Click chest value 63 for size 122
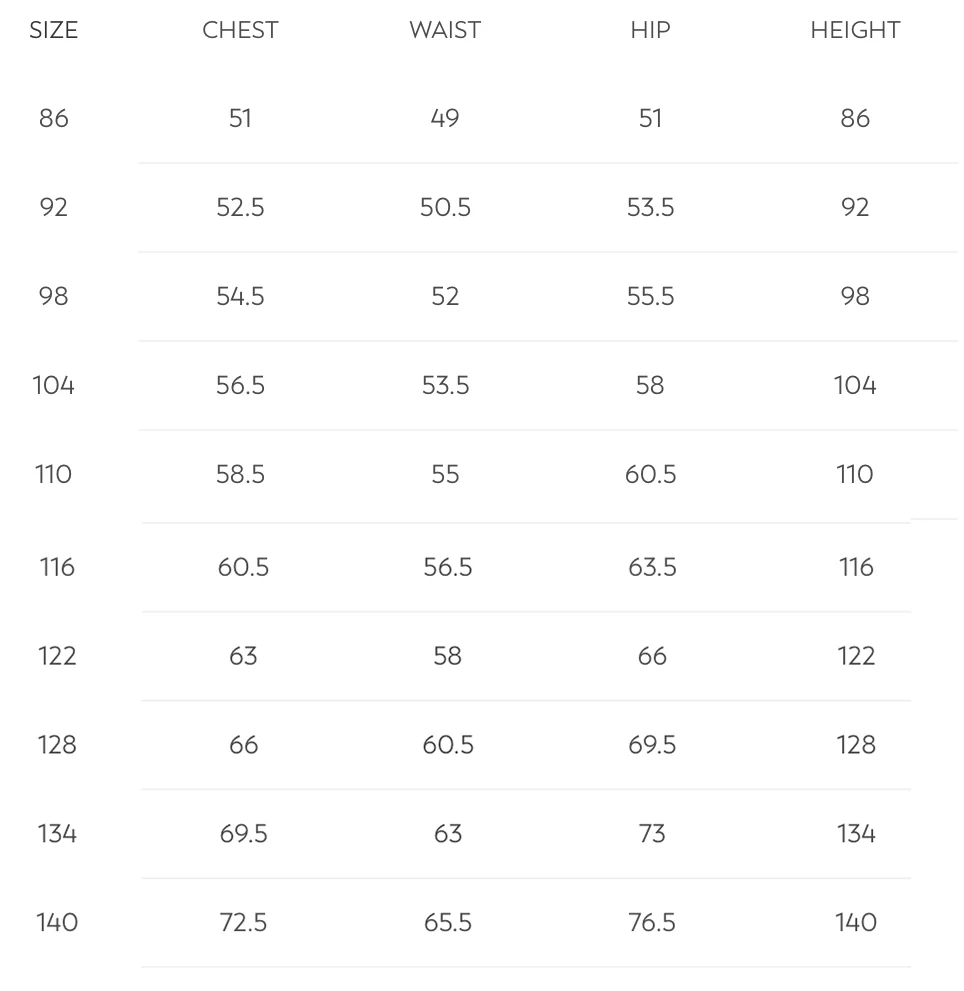This screenshot has width=964, height=991. pos(243,656)
